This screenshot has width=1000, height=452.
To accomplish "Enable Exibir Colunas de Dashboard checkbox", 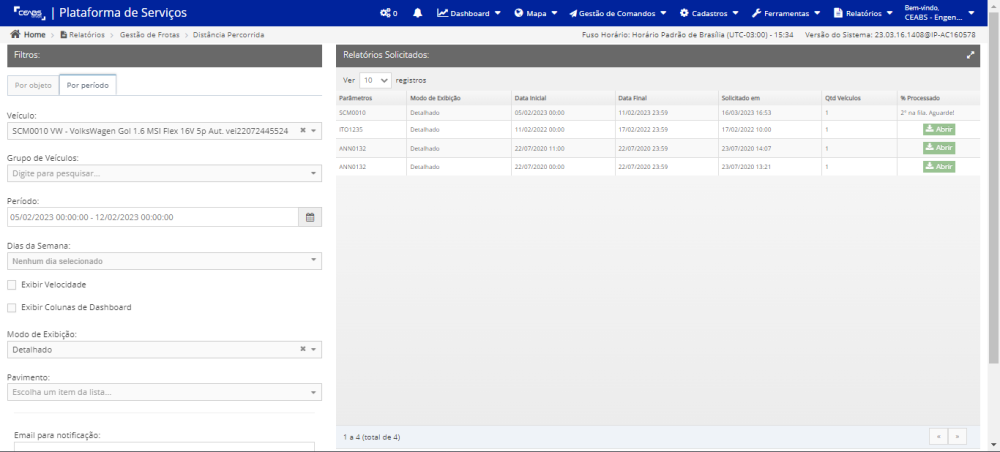I will tap(11, 307).
